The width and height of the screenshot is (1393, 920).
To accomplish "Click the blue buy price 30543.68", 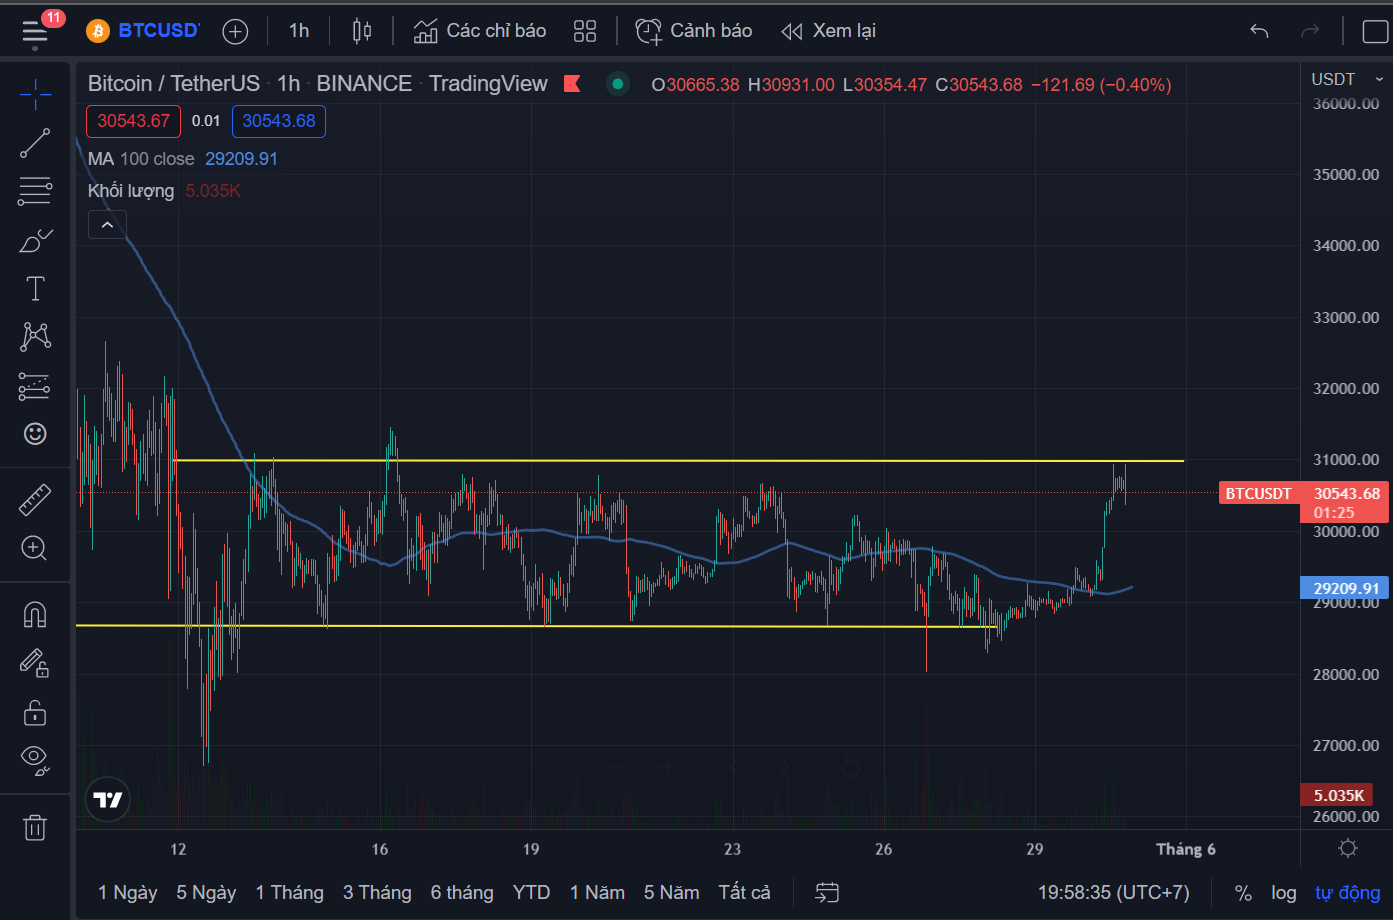I will click(279, 121).
